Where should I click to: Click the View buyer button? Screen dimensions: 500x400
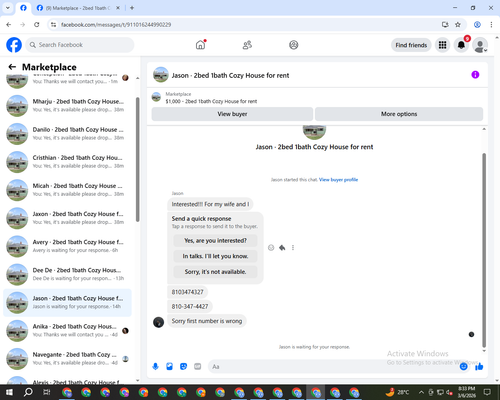[x=232, y=114]
